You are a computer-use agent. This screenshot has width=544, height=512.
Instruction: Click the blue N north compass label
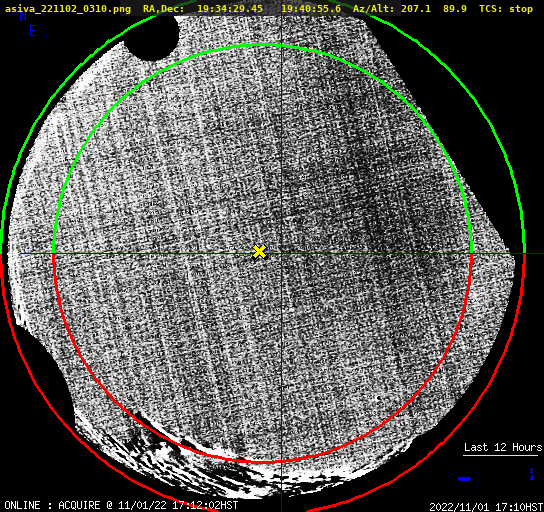pos(23,17)
